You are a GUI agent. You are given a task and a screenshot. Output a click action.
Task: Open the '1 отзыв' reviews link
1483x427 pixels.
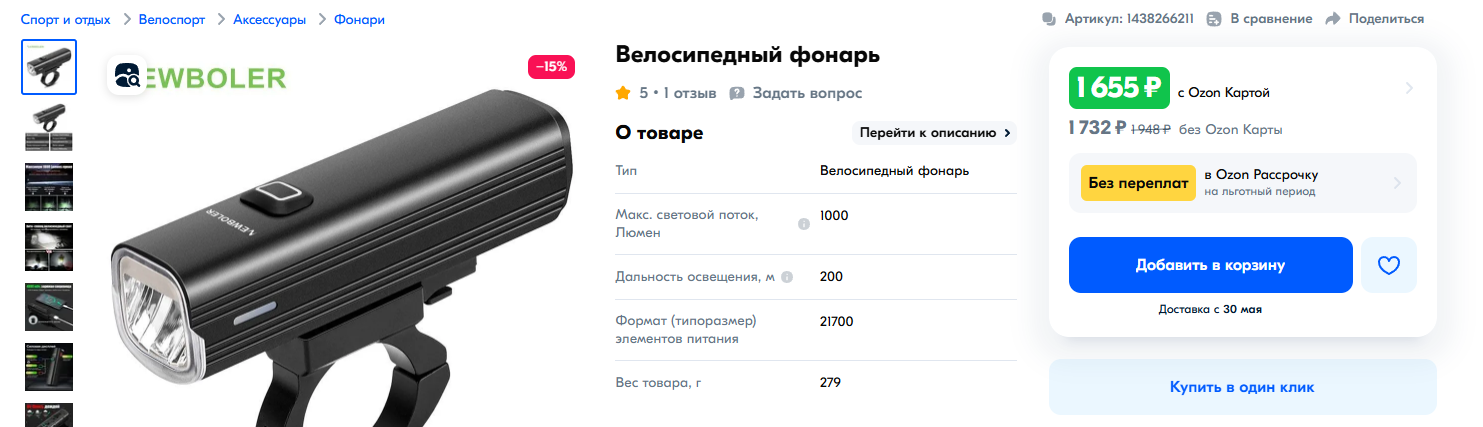(x=690, y=93)
